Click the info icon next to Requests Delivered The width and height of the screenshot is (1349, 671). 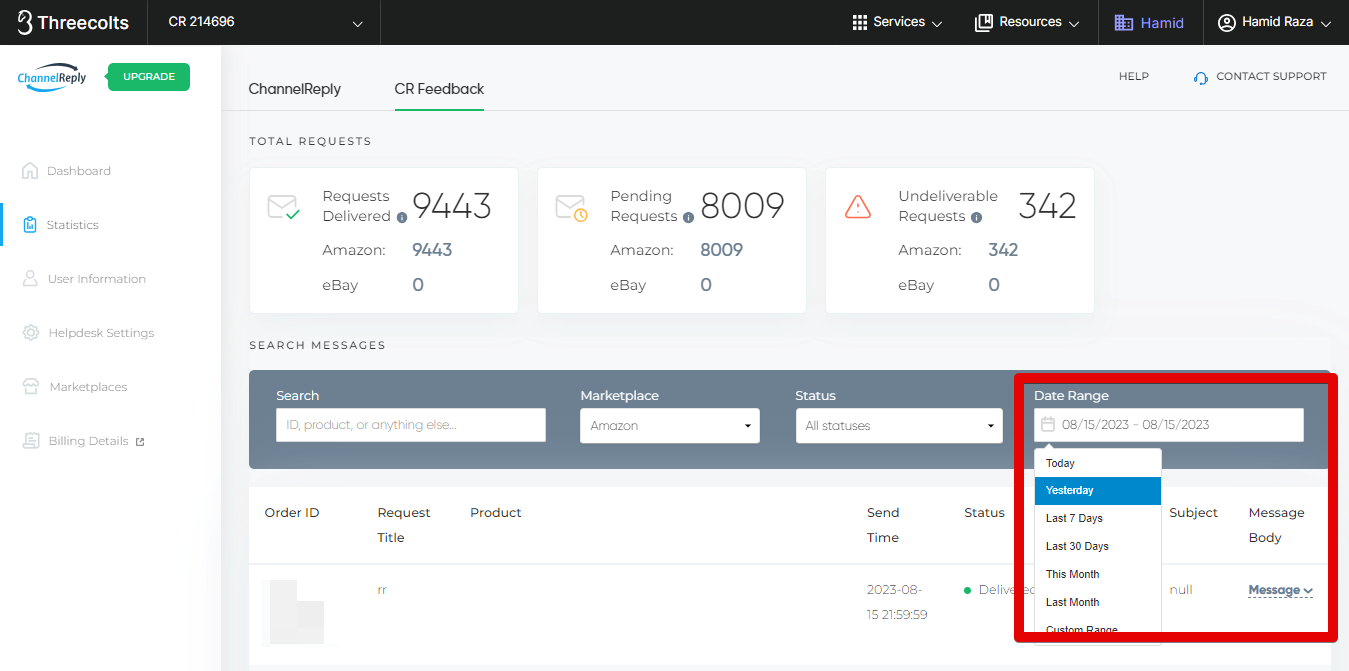[x=402, y=217]
